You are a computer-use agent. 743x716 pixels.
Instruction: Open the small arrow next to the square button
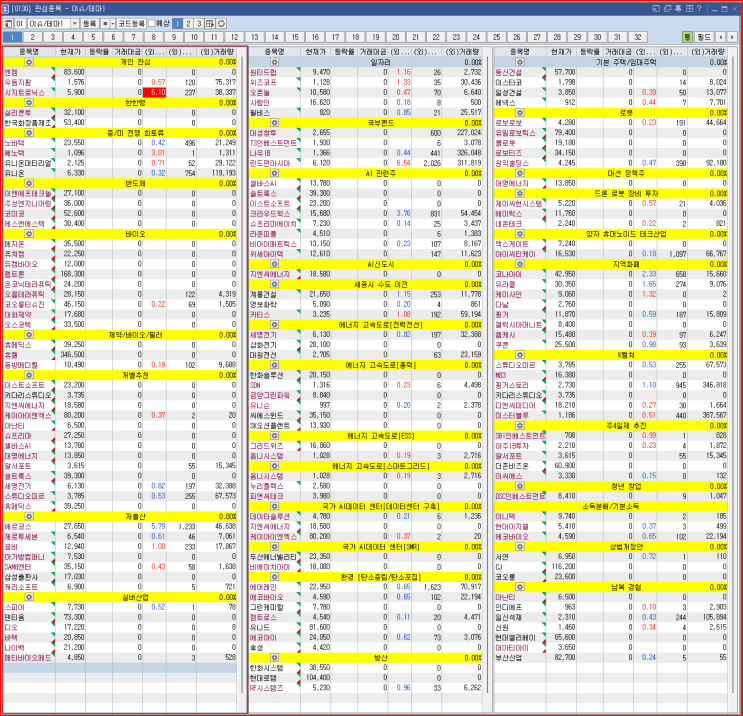(113, 23)
